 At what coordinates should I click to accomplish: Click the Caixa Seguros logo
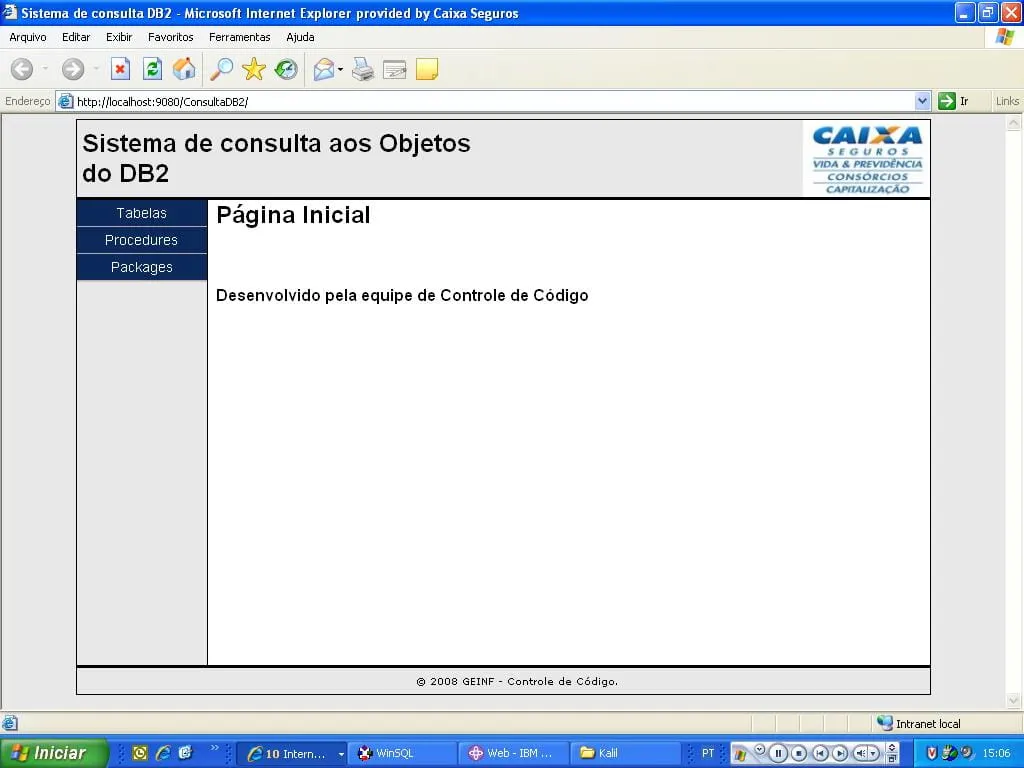coord(867,160)
